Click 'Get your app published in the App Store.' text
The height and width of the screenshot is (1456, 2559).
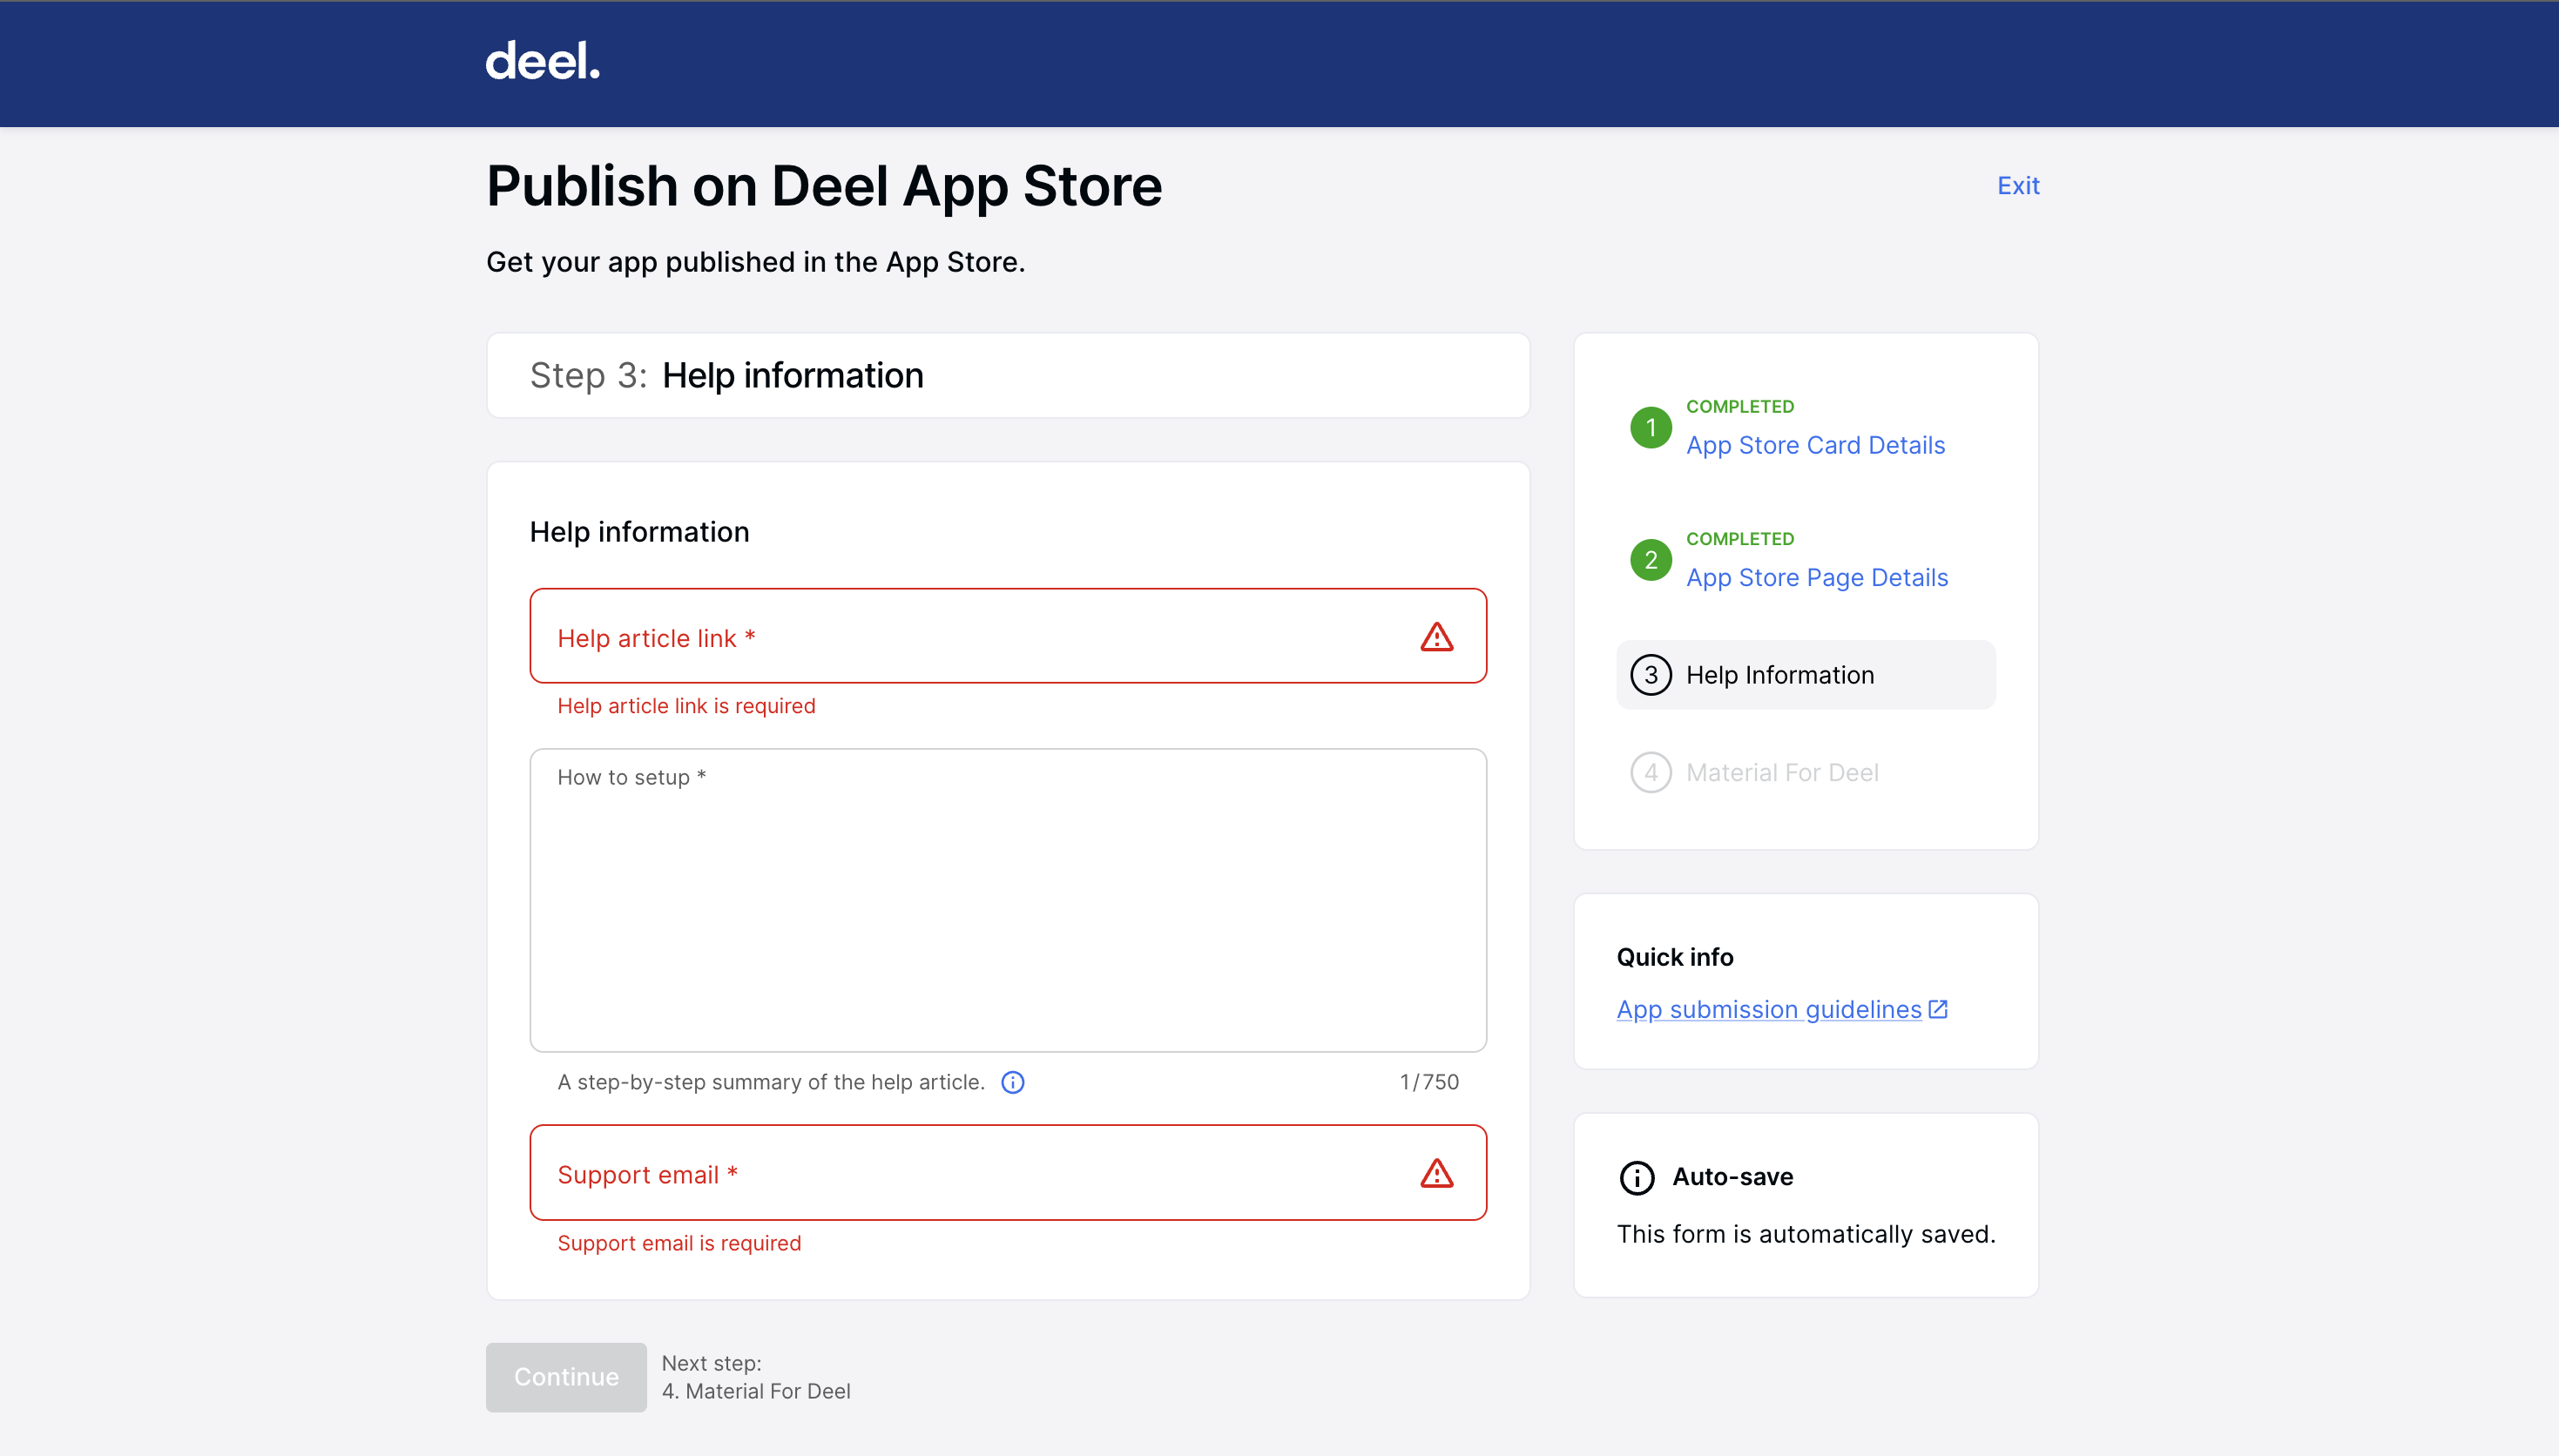(x=755, y=262)
